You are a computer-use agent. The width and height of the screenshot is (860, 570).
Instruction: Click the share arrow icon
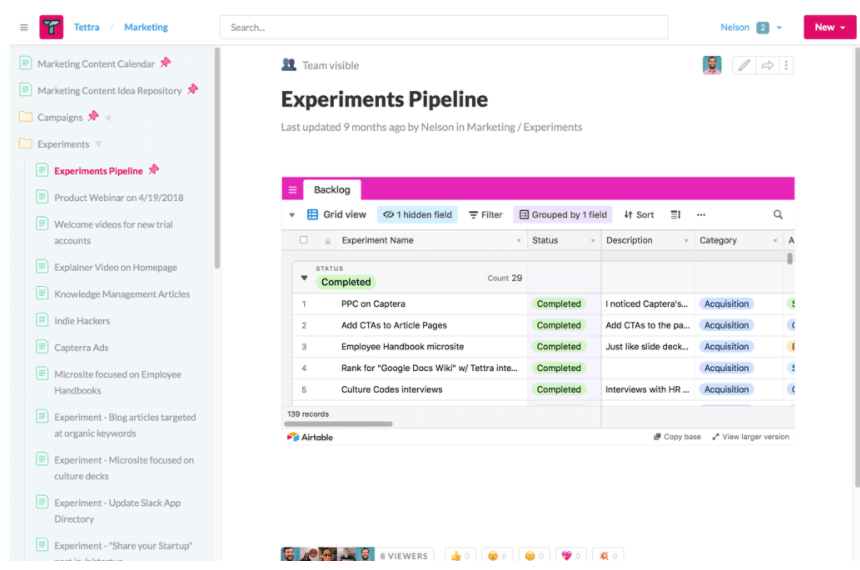(767, 66)
